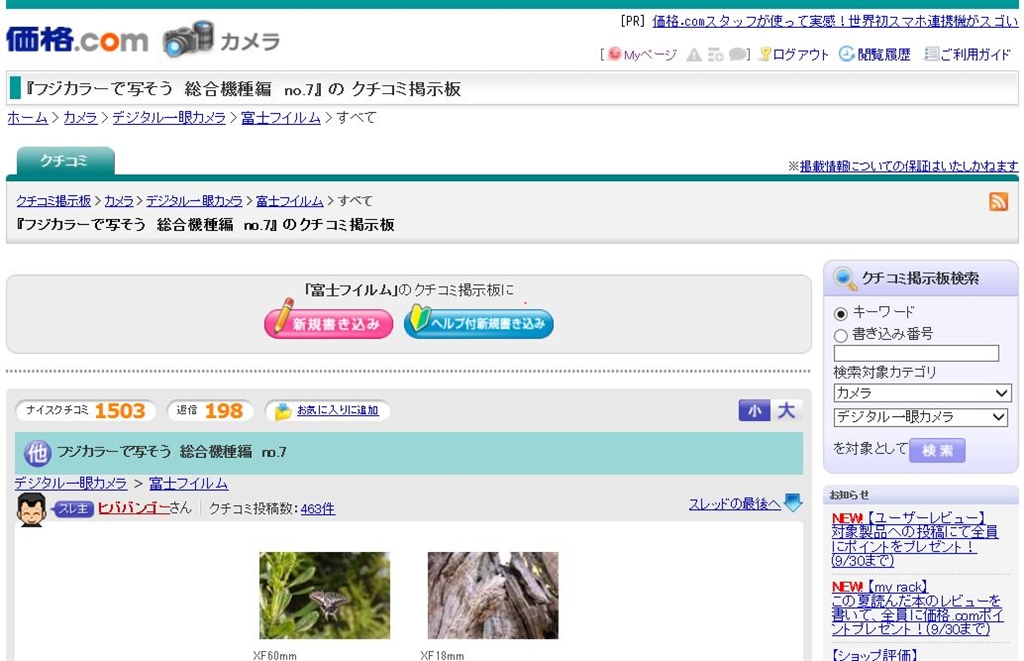The width and height of the screenshot is (1024, 661).
Task: Click the speech bubble icon in header
Action: coord(737,55)
